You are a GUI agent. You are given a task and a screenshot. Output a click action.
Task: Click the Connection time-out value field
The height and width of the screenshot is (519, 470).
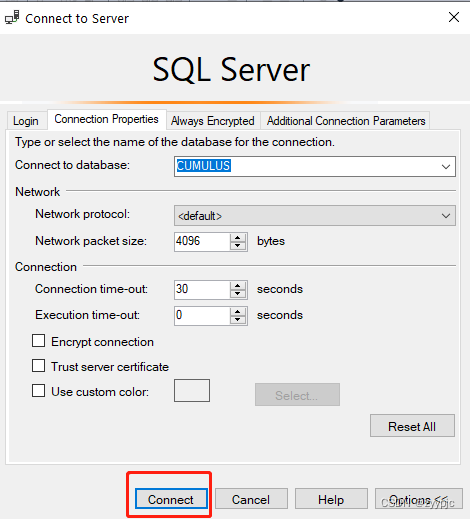[202, 289]
